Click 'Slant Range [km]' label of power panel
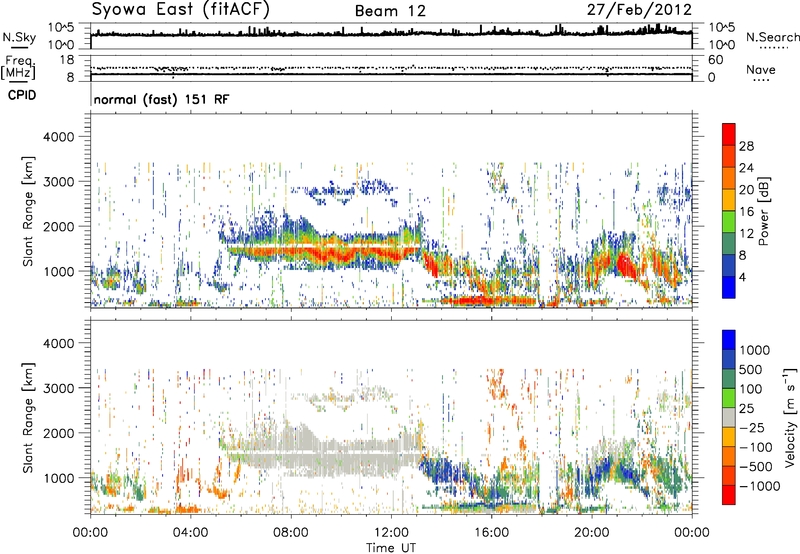This screenshot has height=554, width=800. [28, 211]
